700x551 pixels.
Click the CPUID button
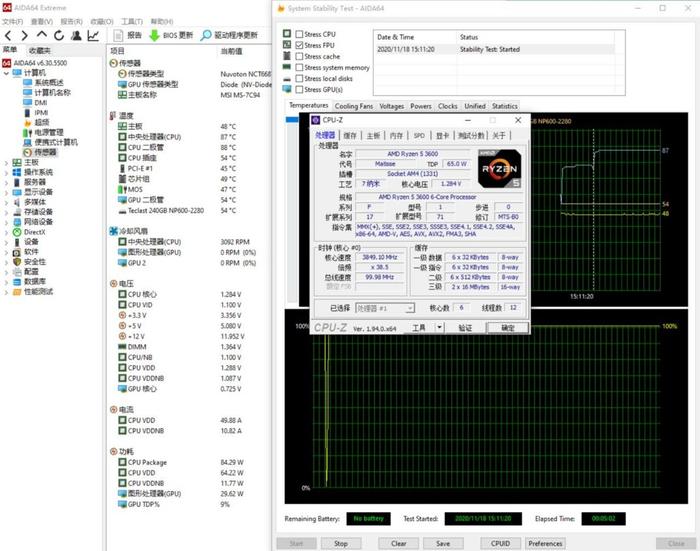pos(500,543)
